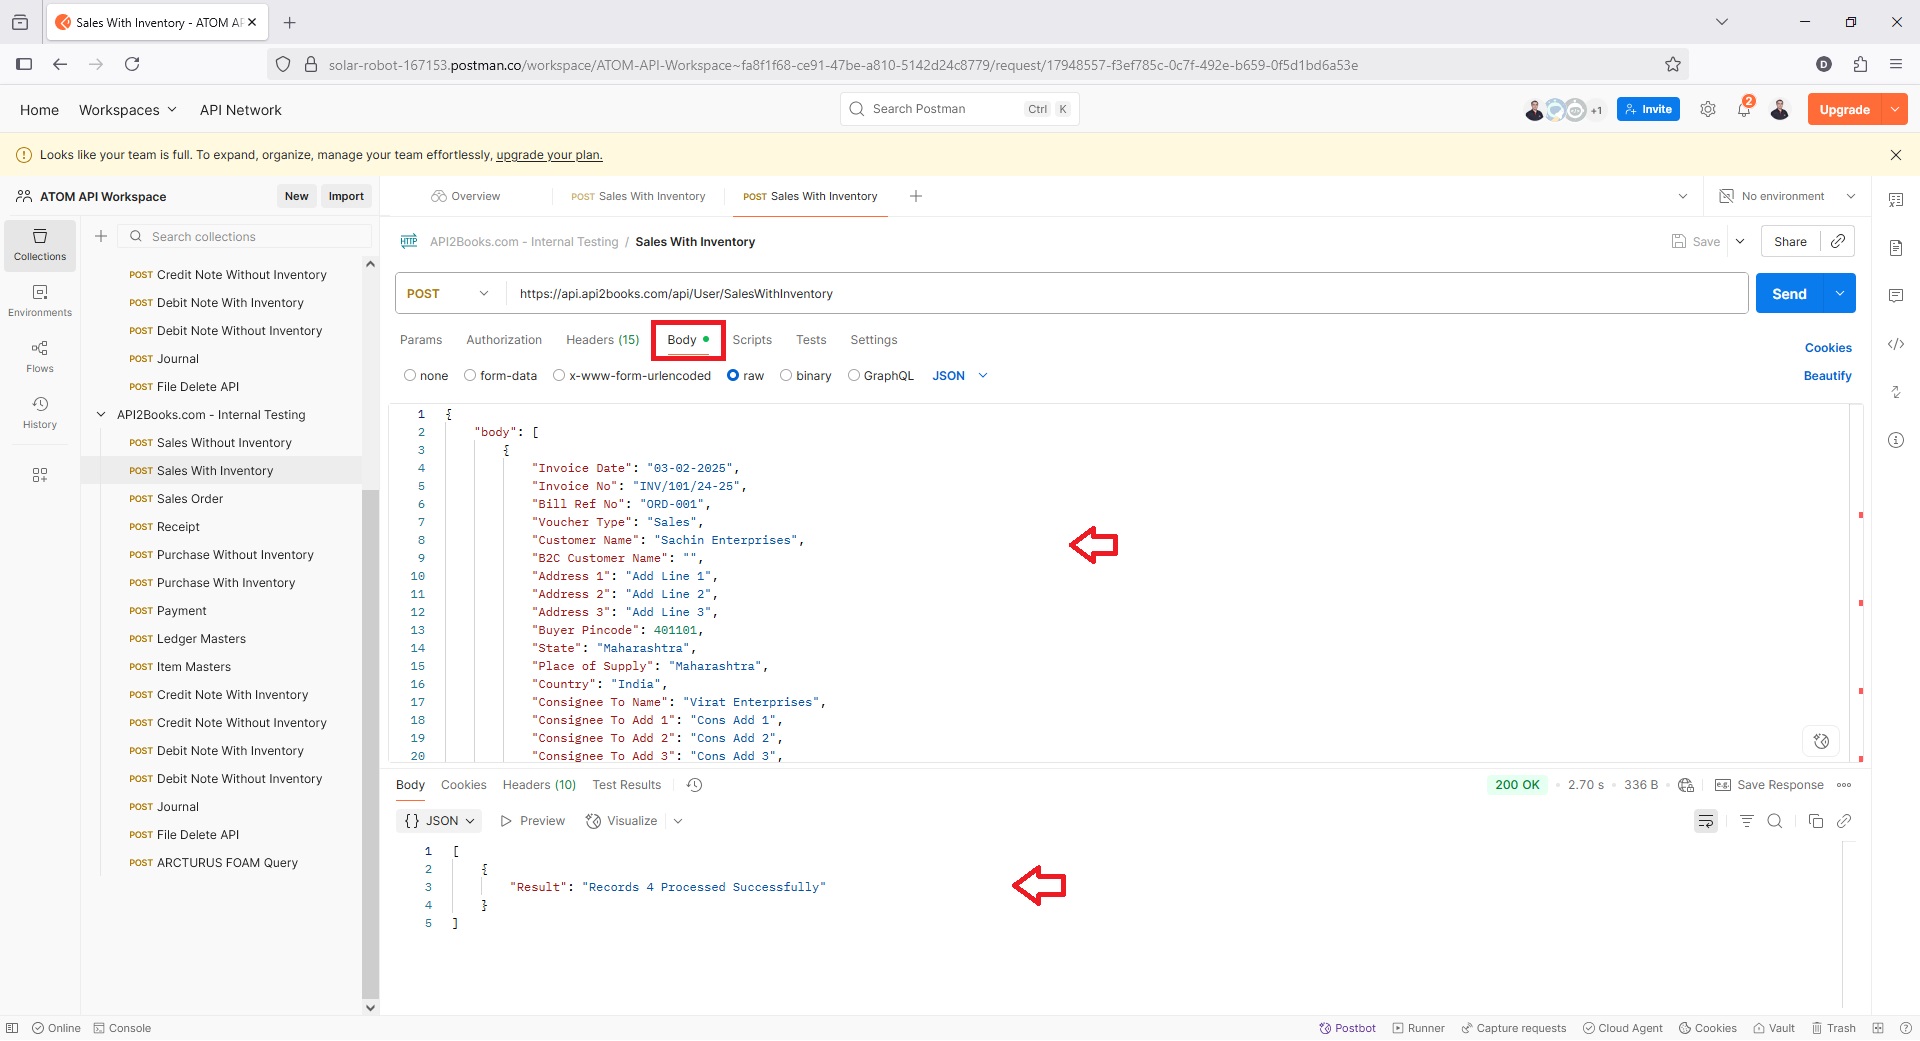The width and height of the screenshot is (1920, 1041).
Task: Open the Workspaces dropdown
Action: 128,110
